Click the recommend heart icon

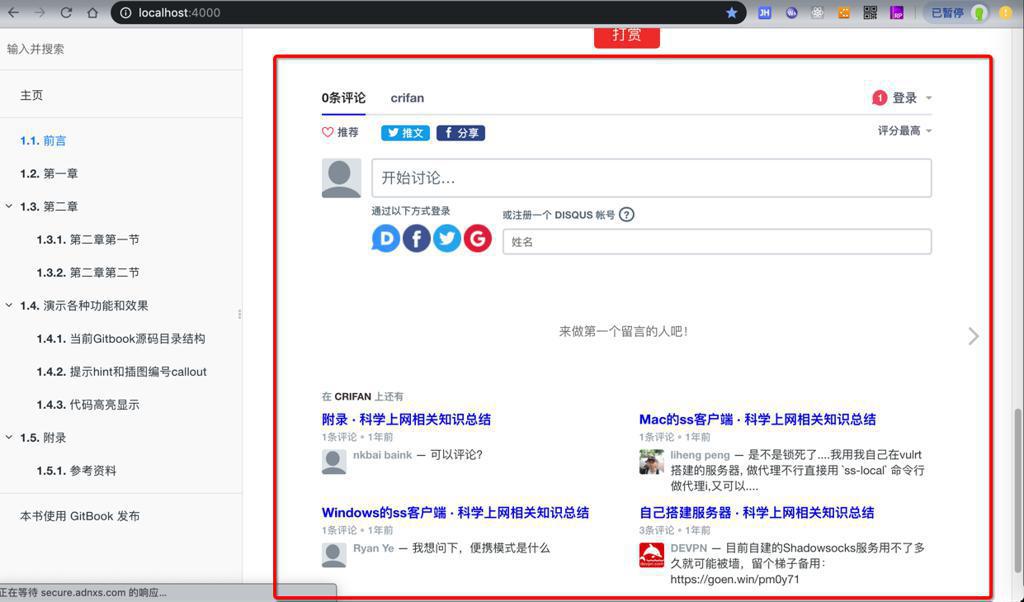[x=327, y=133]
